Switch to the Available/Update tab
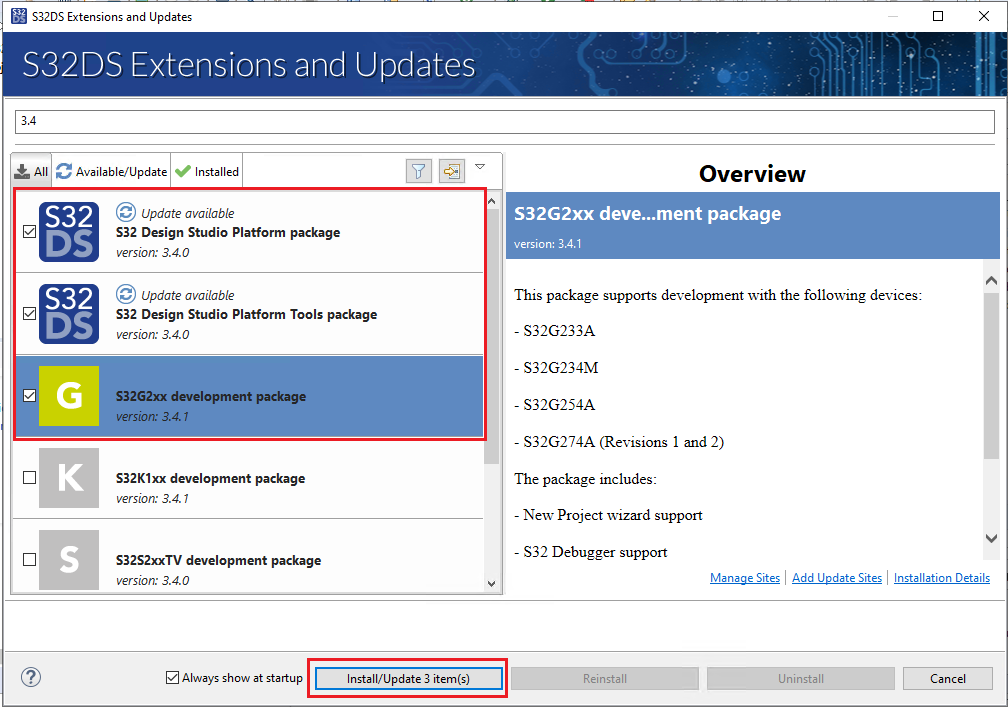The width and height of the screenshot is (1008, 708). pyautogui.click(x=111, y=171)
